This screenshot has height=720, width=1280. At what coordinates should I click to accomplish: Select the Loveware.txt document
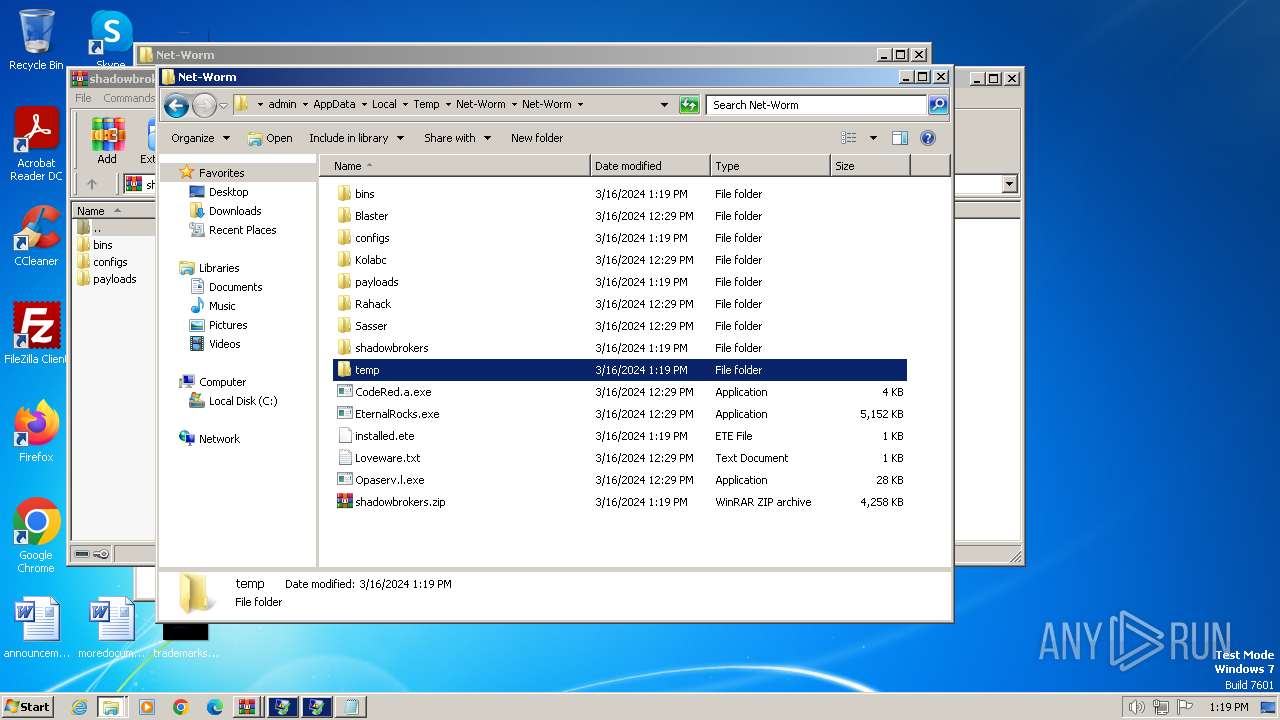tap(620, 458)
